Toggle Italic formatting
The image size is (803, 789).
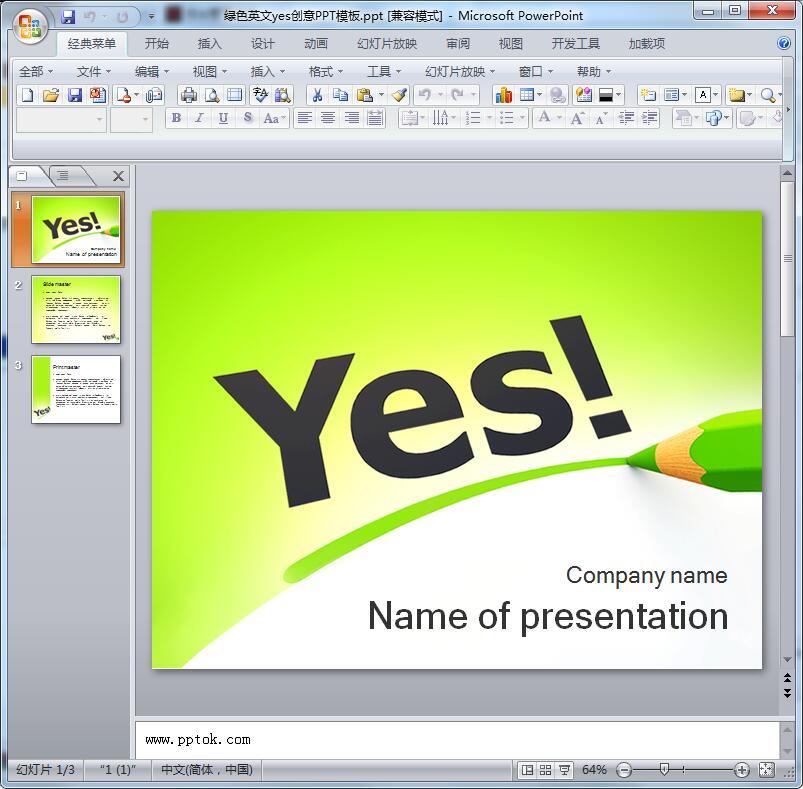point(199,118)
